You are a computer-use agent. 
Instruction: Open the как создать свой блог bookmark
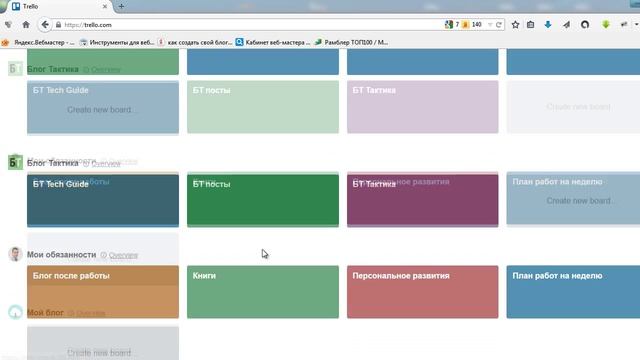coord(195,42)
